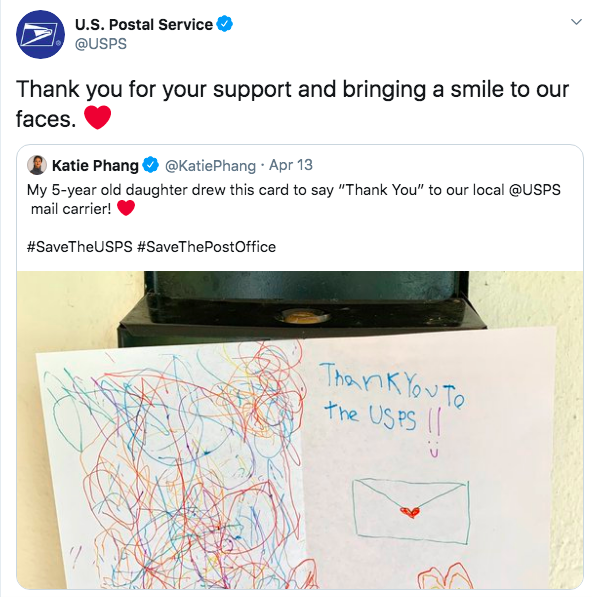The image size is (592, 597).
Task: Open the thank-you card photo
Action: pyautogui.click(x=300, y=430)
